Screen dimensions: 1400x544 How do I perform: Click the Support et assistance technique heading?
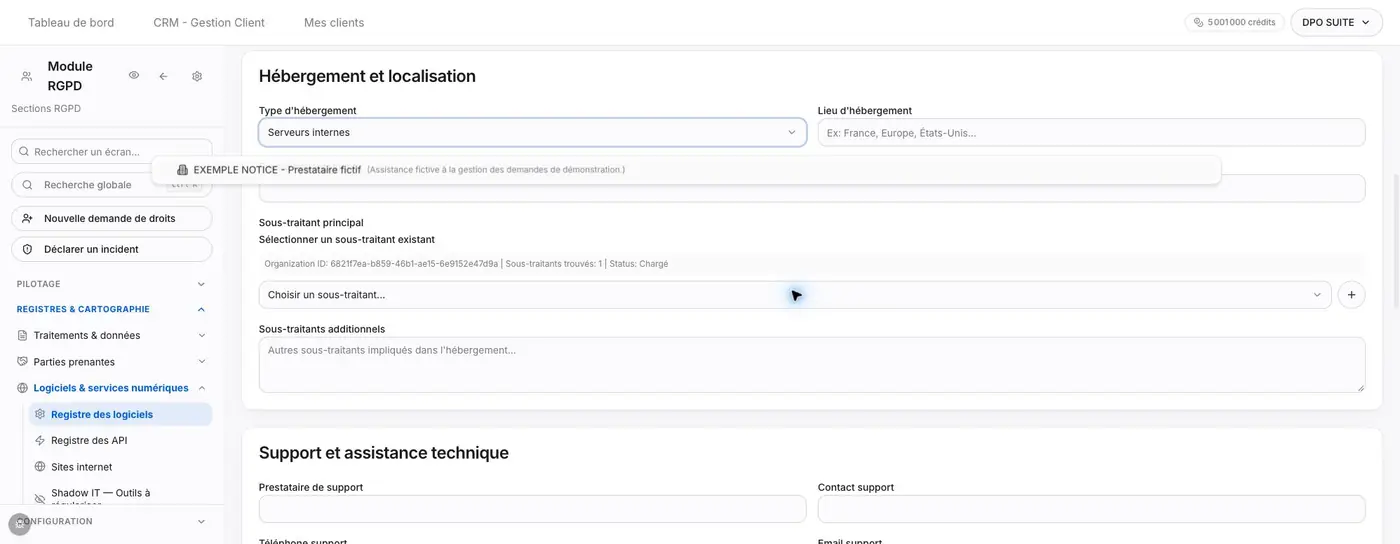[384, 453]
